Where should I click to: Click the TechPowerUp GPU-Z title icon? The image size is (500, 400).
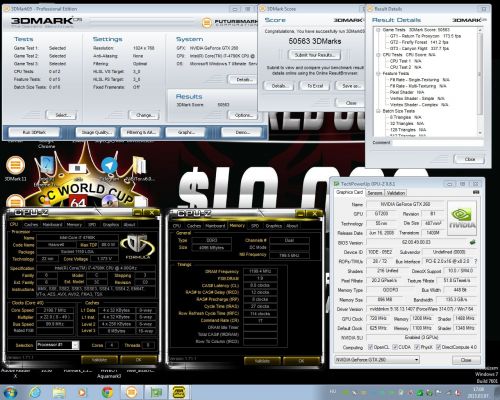tap(336, 184)
